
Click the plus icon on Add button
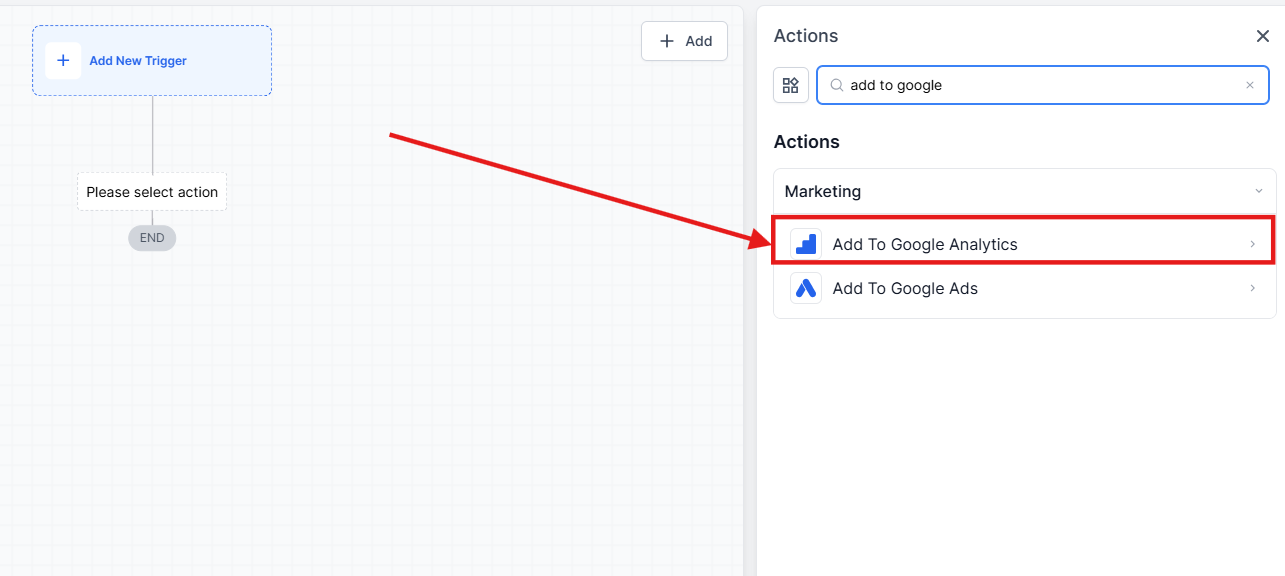[x=667, y=41]
